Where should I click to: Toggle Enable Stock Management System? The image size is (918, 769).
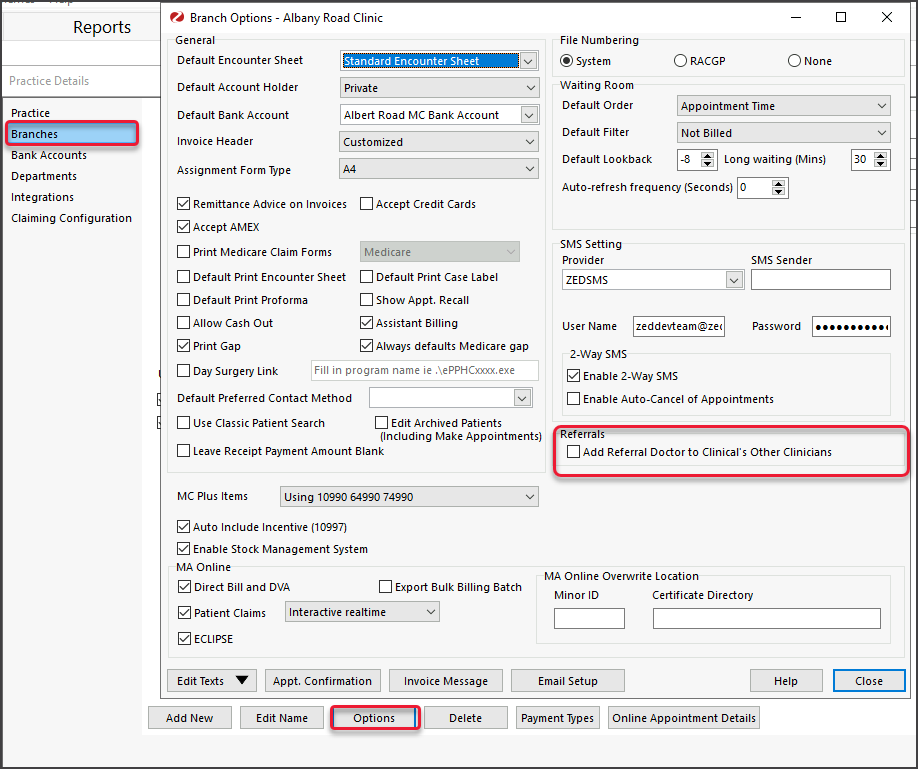[184, 549]
